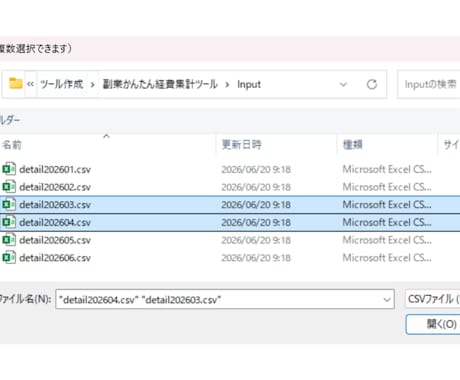
Task: Click the Microsoft Excel CS... type of detail202602.csv
Action: point(387,187)
